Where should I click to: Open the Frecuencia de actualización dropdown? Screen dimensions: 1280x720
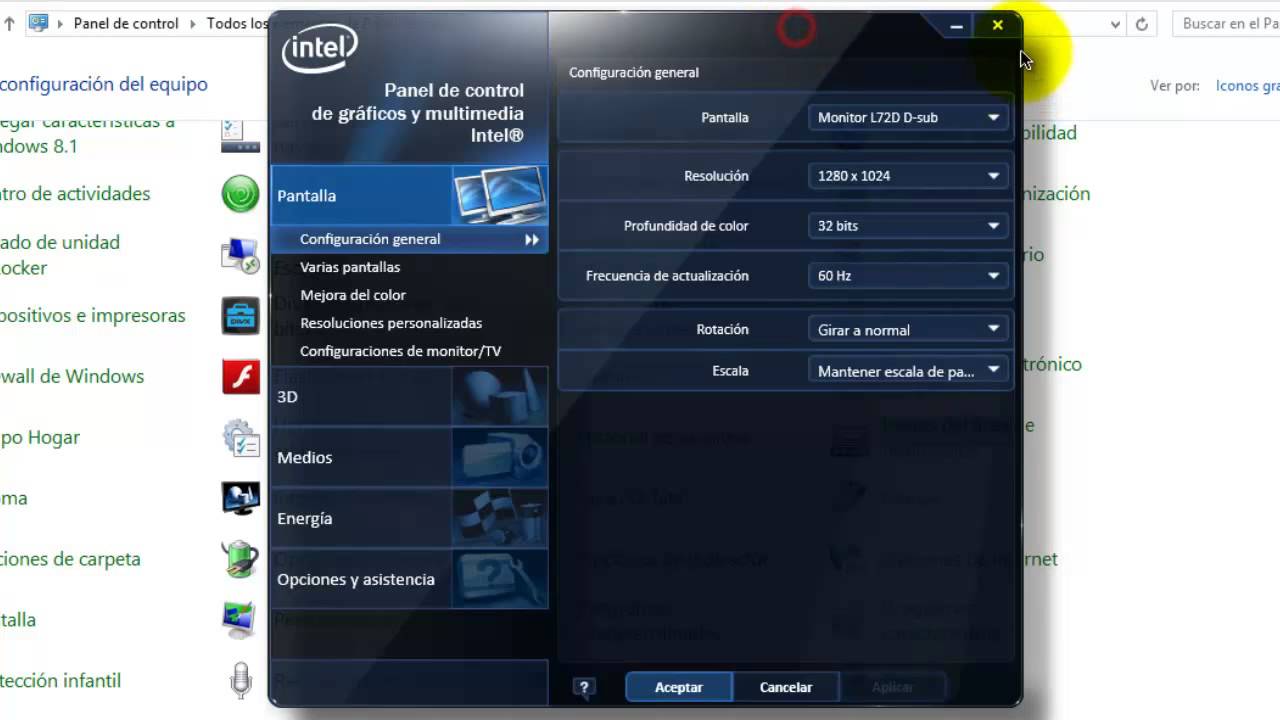click(x=908, y=275)
